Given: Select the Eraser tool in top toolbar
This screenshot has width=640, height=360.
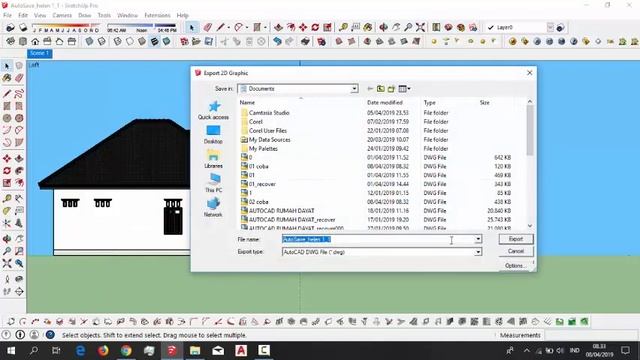Looking at the screenshot, I should coord(208,27).
